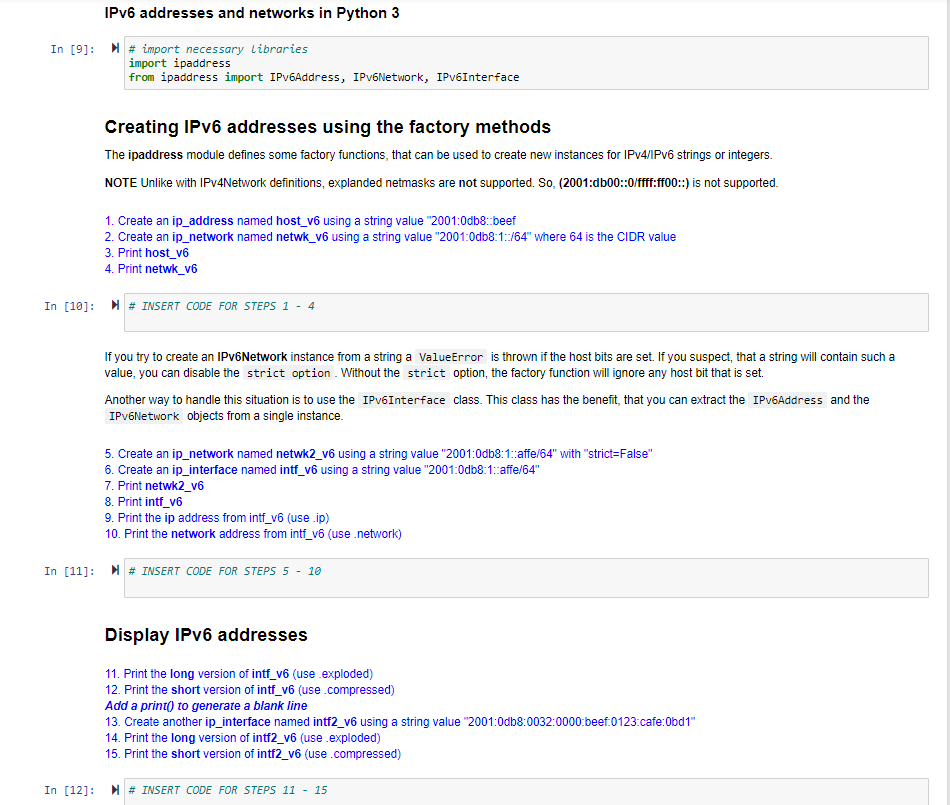Select the Creating IPv6 addresses heading cell
The width and height of the screenshot is (950, 805).
coord(327,127)
